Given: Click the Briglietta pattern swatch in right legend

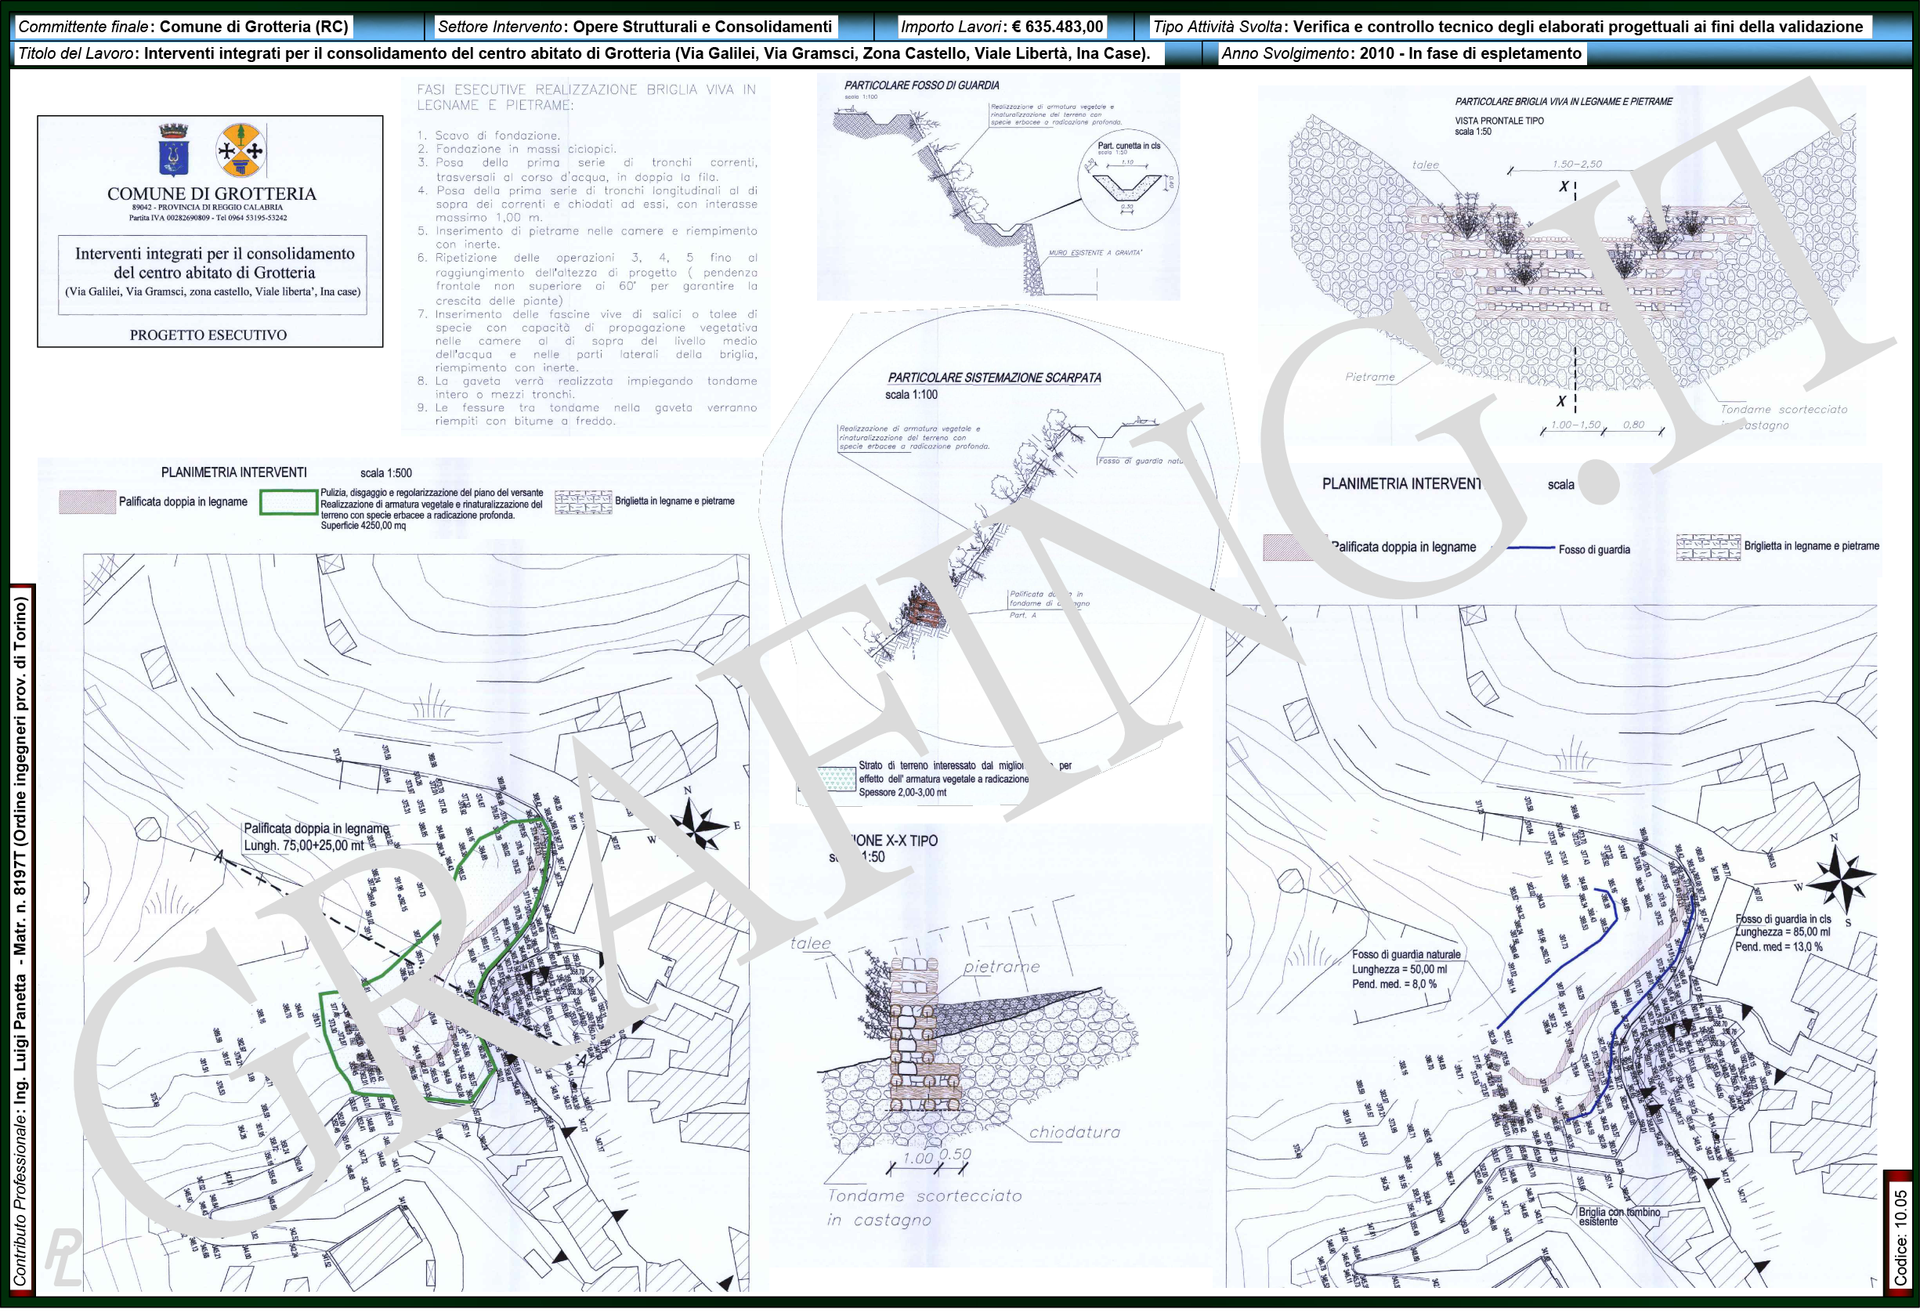Looking at the screenshot, I should tap(1708, 547).
